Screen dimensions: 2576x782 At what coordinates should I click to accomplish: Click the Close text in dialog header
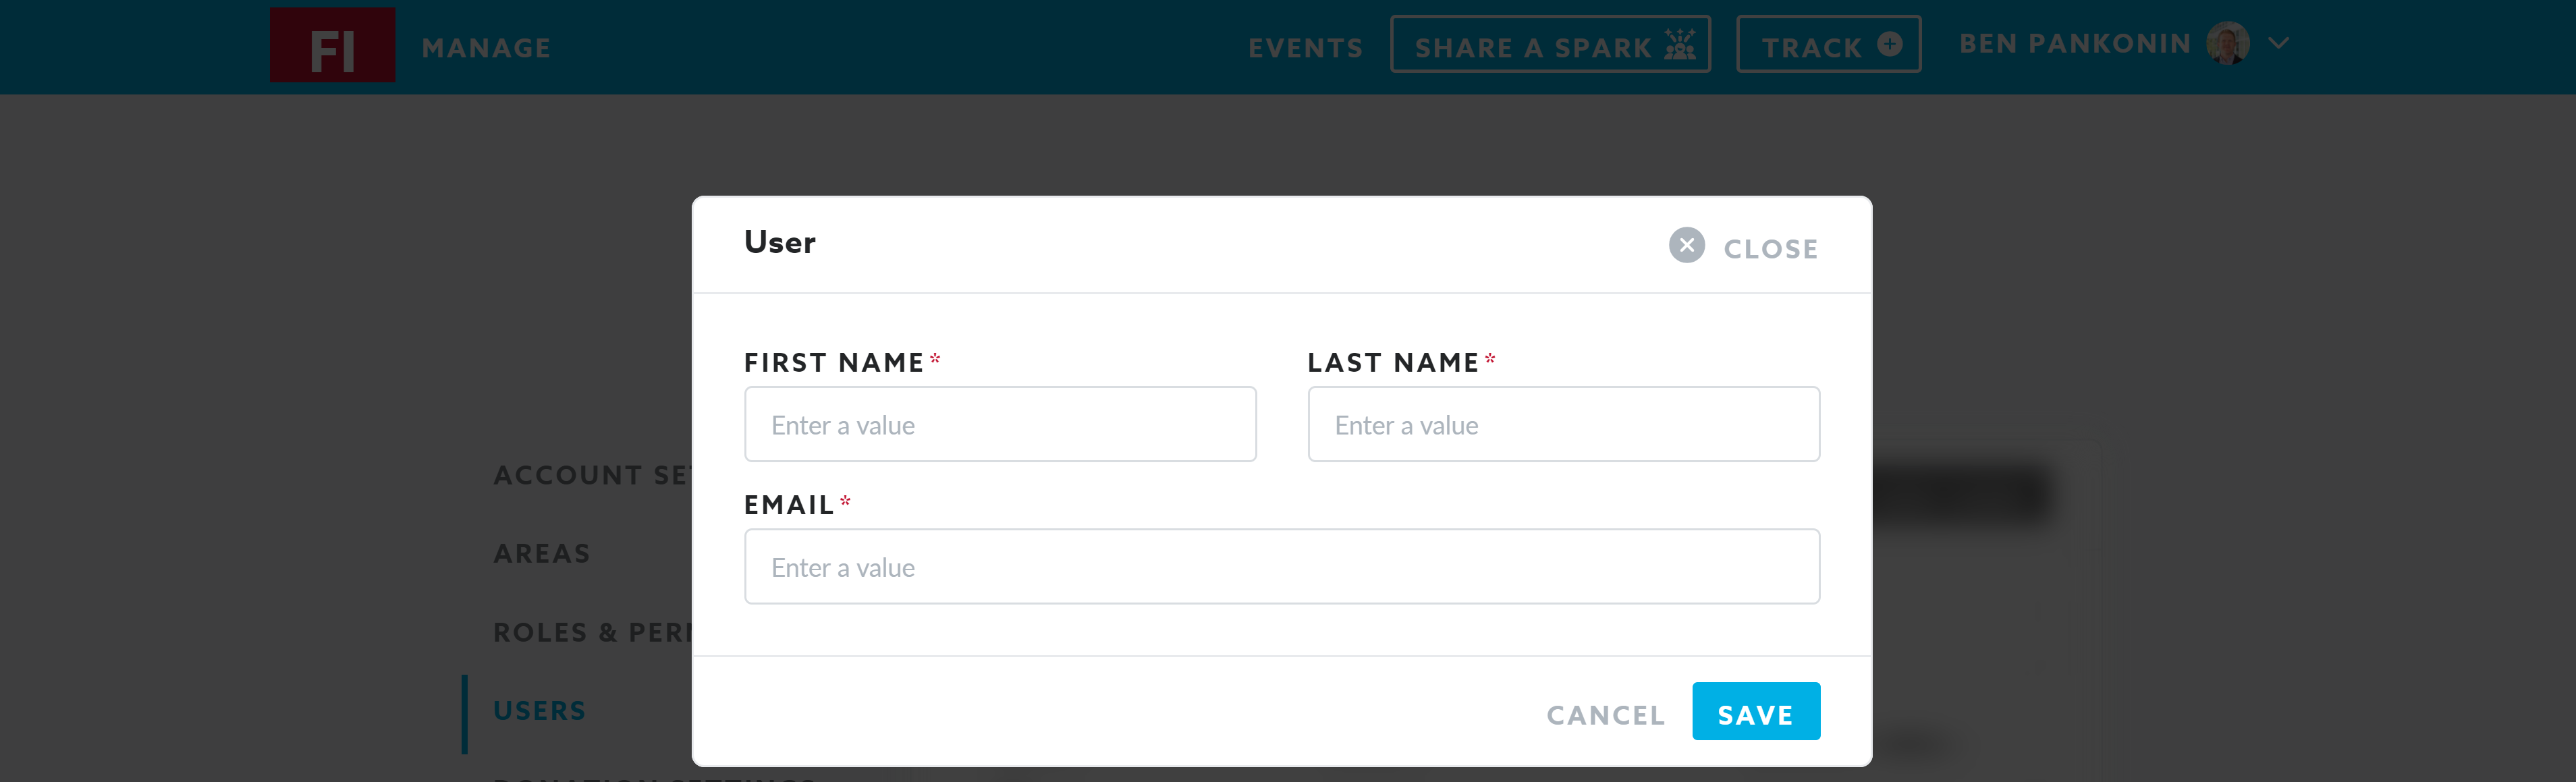(1770, 249)
